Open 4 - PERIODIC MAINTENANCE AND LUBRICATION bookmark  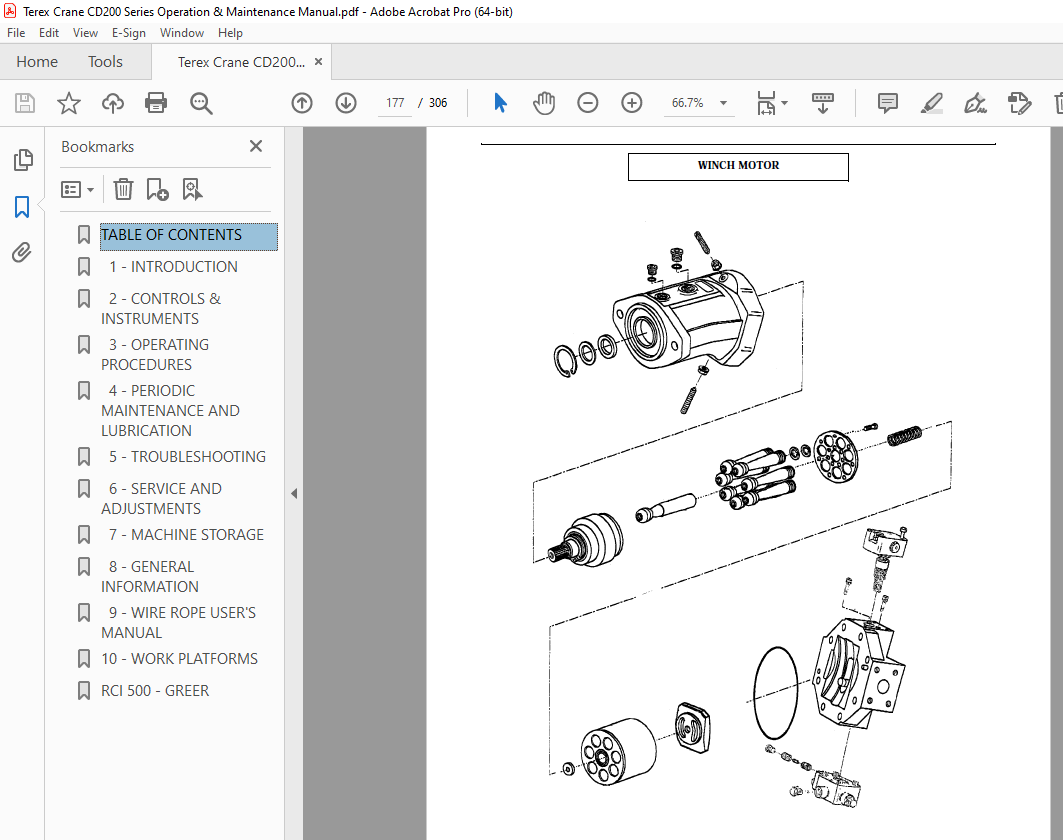(170, 410)
